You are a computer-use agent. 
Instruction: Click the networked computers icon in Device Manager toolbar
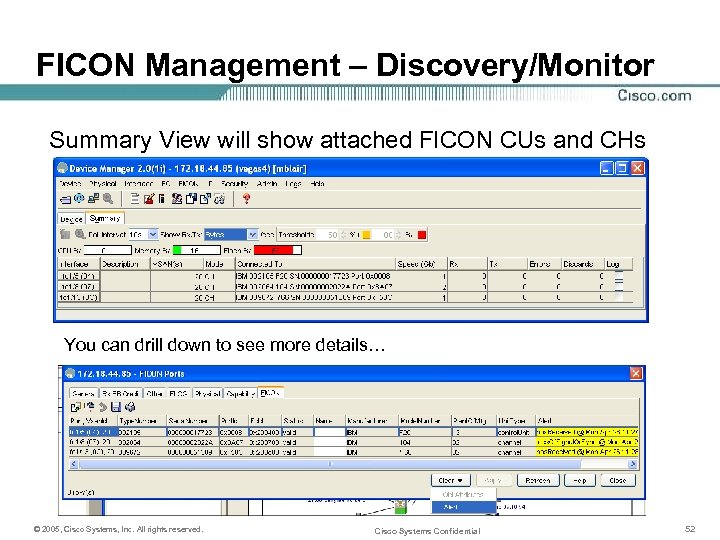(93, 198)
